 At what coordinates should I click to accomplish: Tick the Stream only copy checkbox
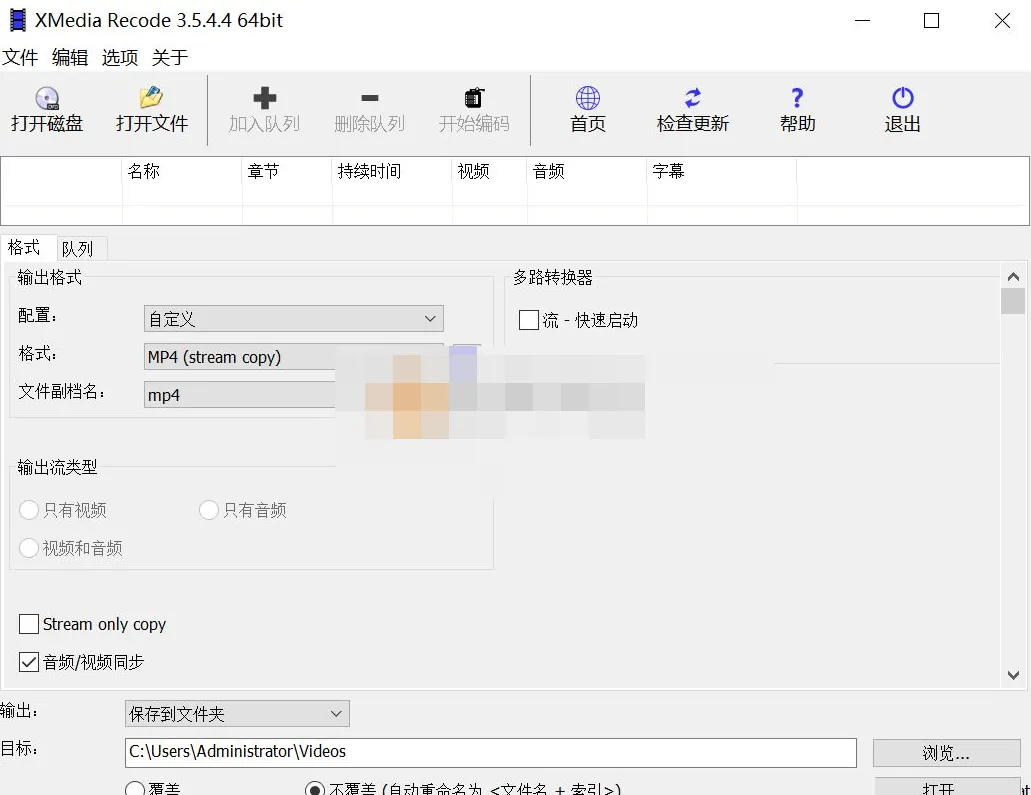29,624
